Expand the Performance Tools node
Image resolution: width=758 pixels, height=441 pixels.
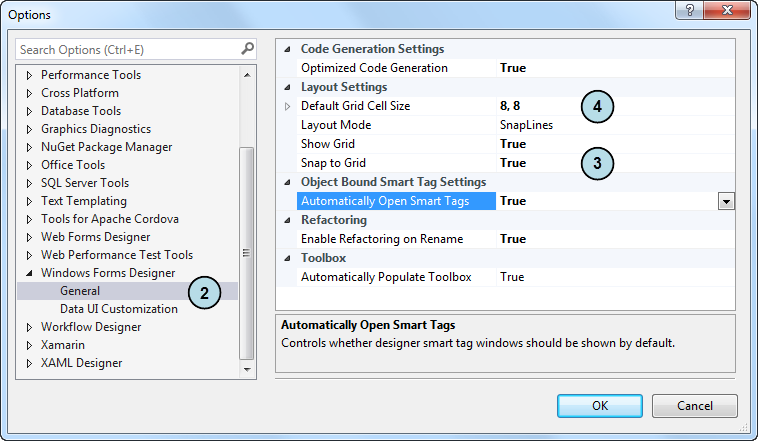tap(29, 75)
